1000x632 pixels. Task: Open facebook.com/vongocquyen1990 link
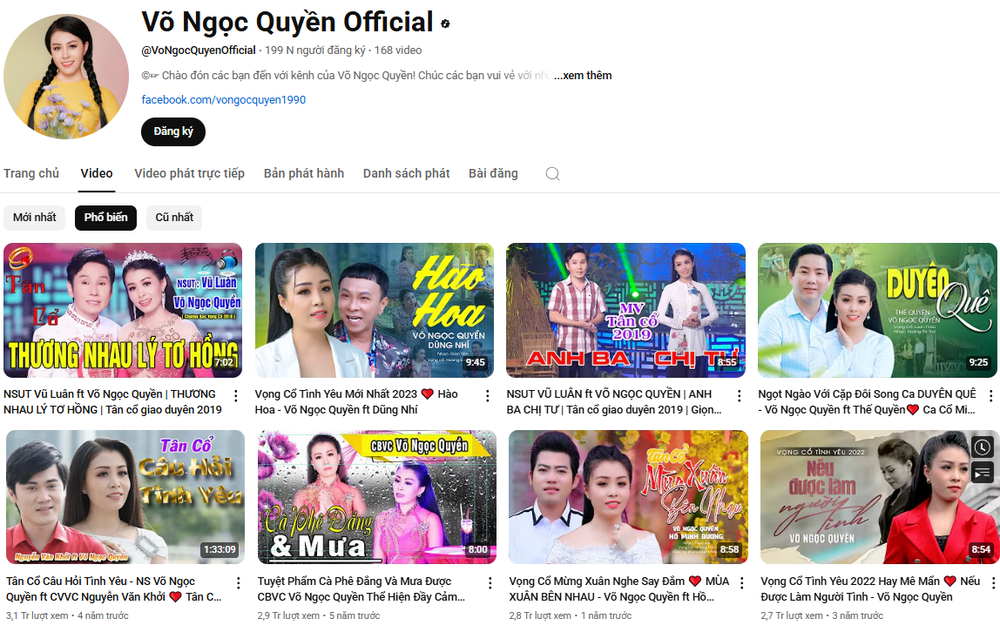[223, 99]
